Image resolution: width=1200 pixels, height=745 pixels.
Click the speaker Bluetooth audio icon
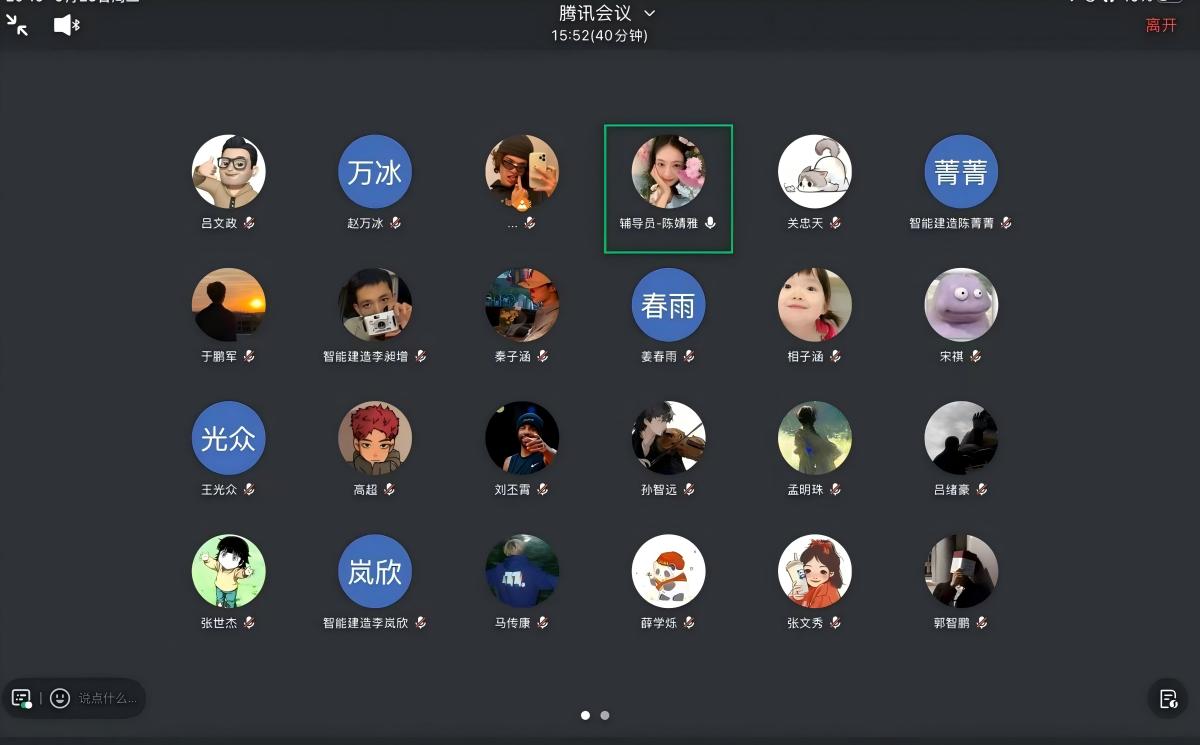click(66, 25)
